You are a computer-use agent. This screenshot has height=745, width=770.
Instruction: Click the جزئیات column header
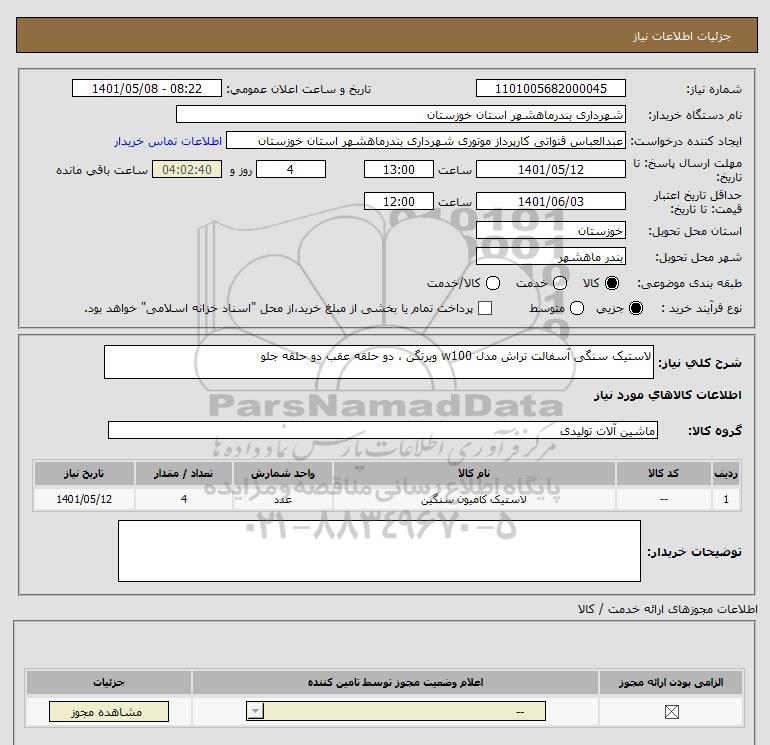click(x=109, y=683)
